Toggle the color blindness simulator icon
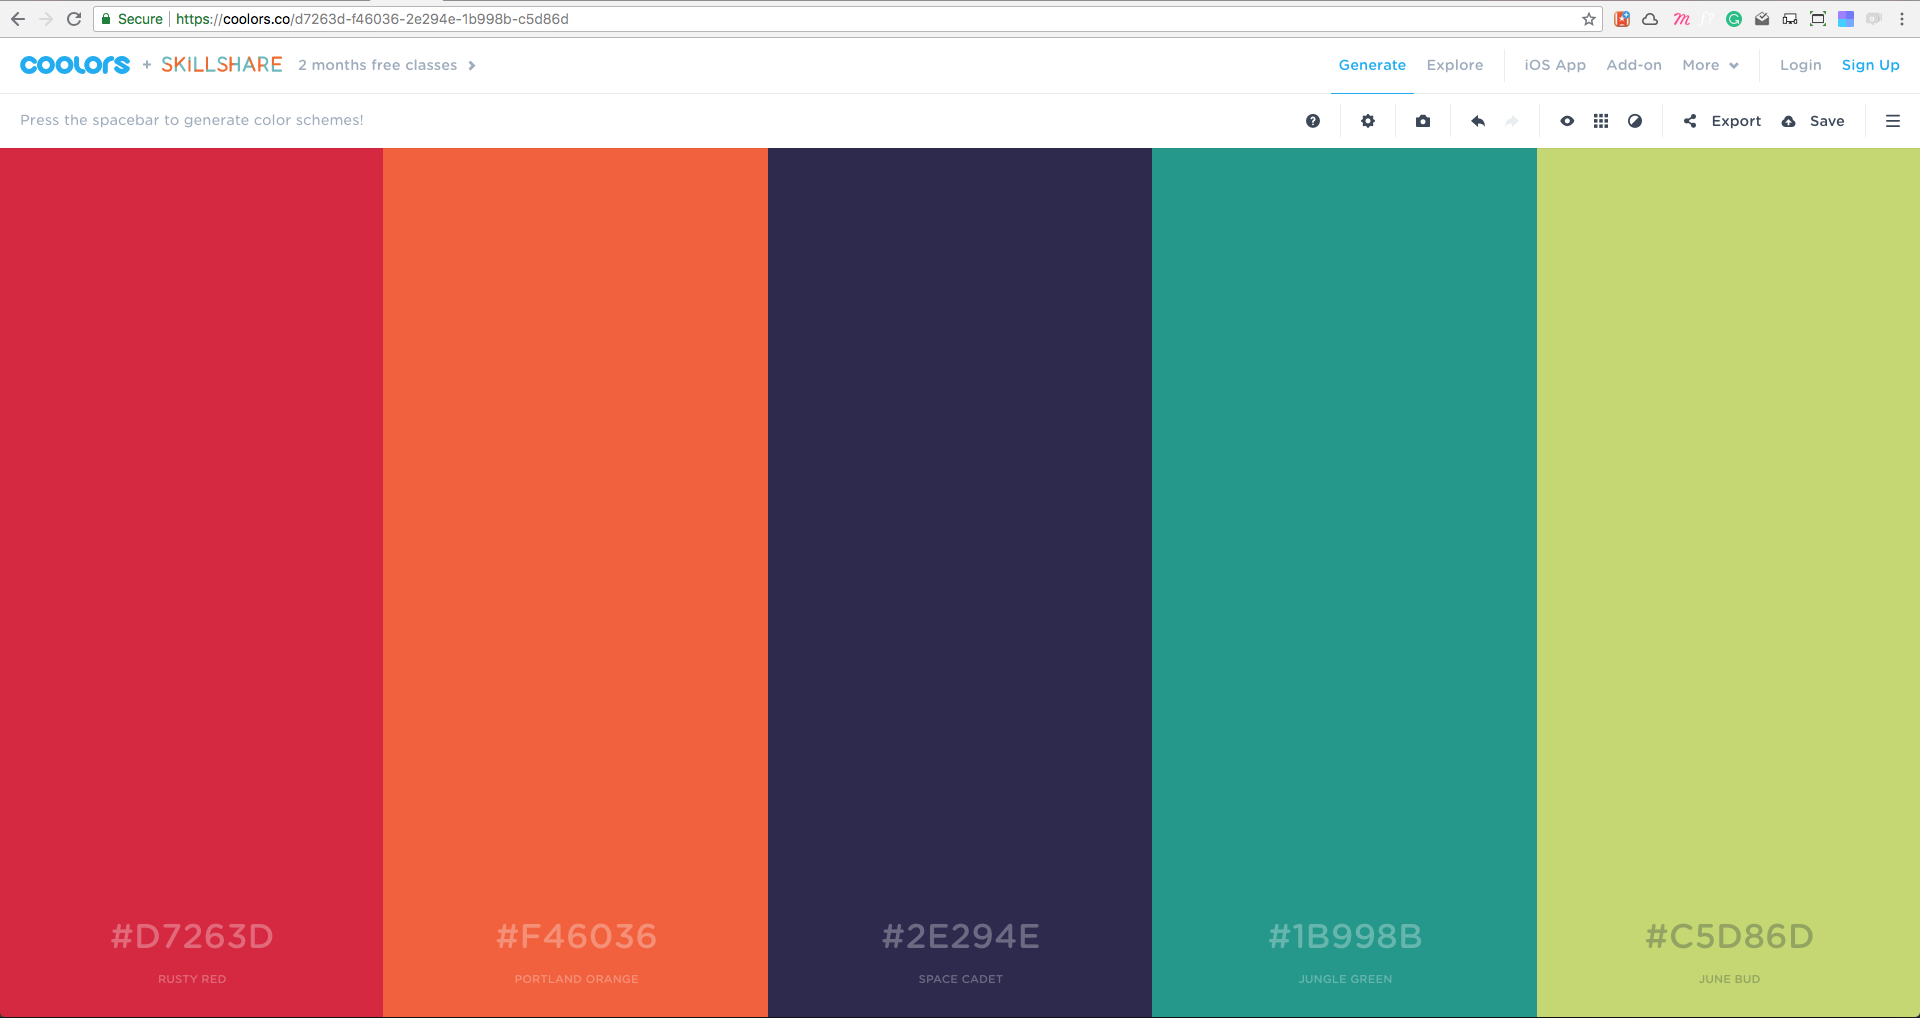 [1634, 120]
